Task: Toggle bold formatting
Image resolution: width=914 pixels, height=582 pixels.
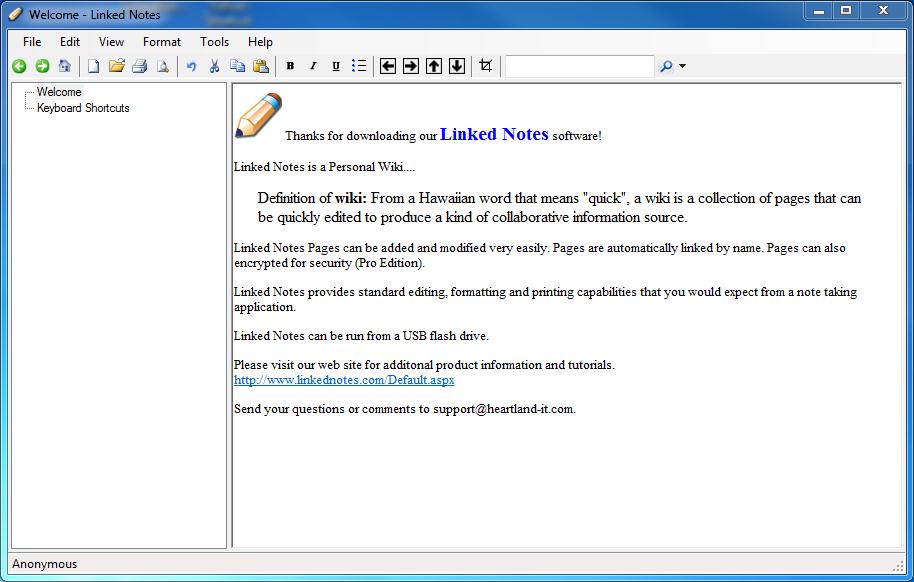Action: coord(290,65)
